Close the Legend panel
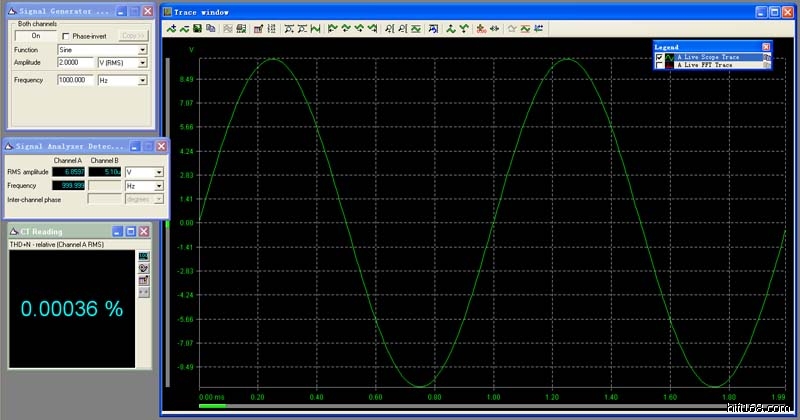Viewport: 800px width, 420px height. coord(766,47)
